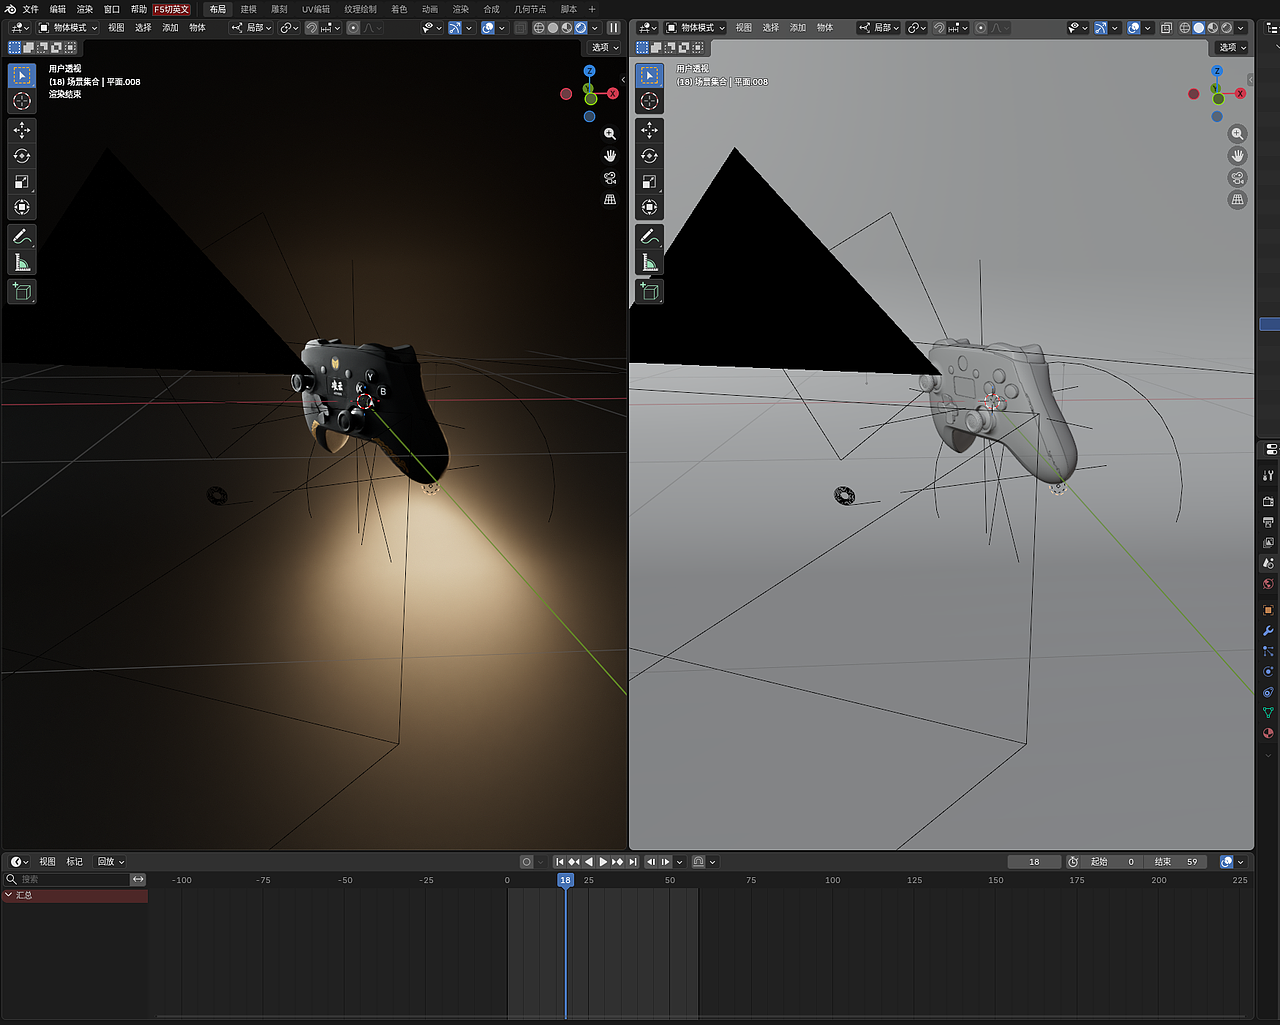Click the zoom magnifier in right viewport
Screen dimensions: 1280x1025
point(1238,134)
